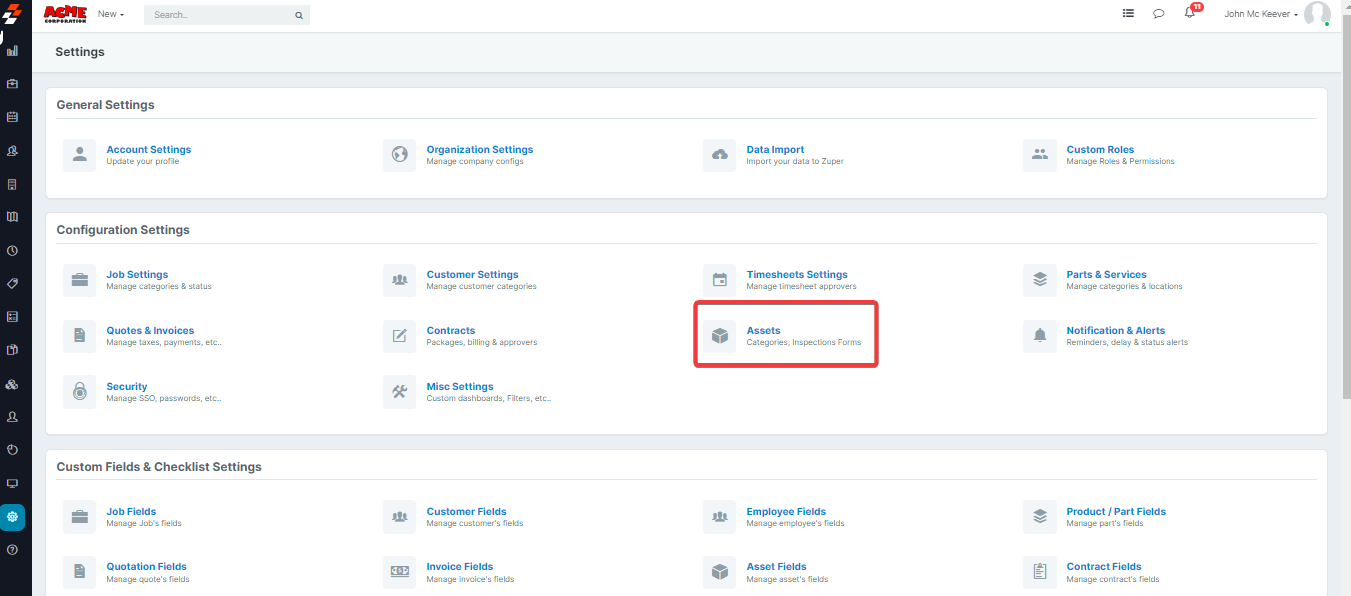This screenshot has width=1351, height=596.
Task: Click the settings gear icon in sidebar
Action: click(13, 517)
